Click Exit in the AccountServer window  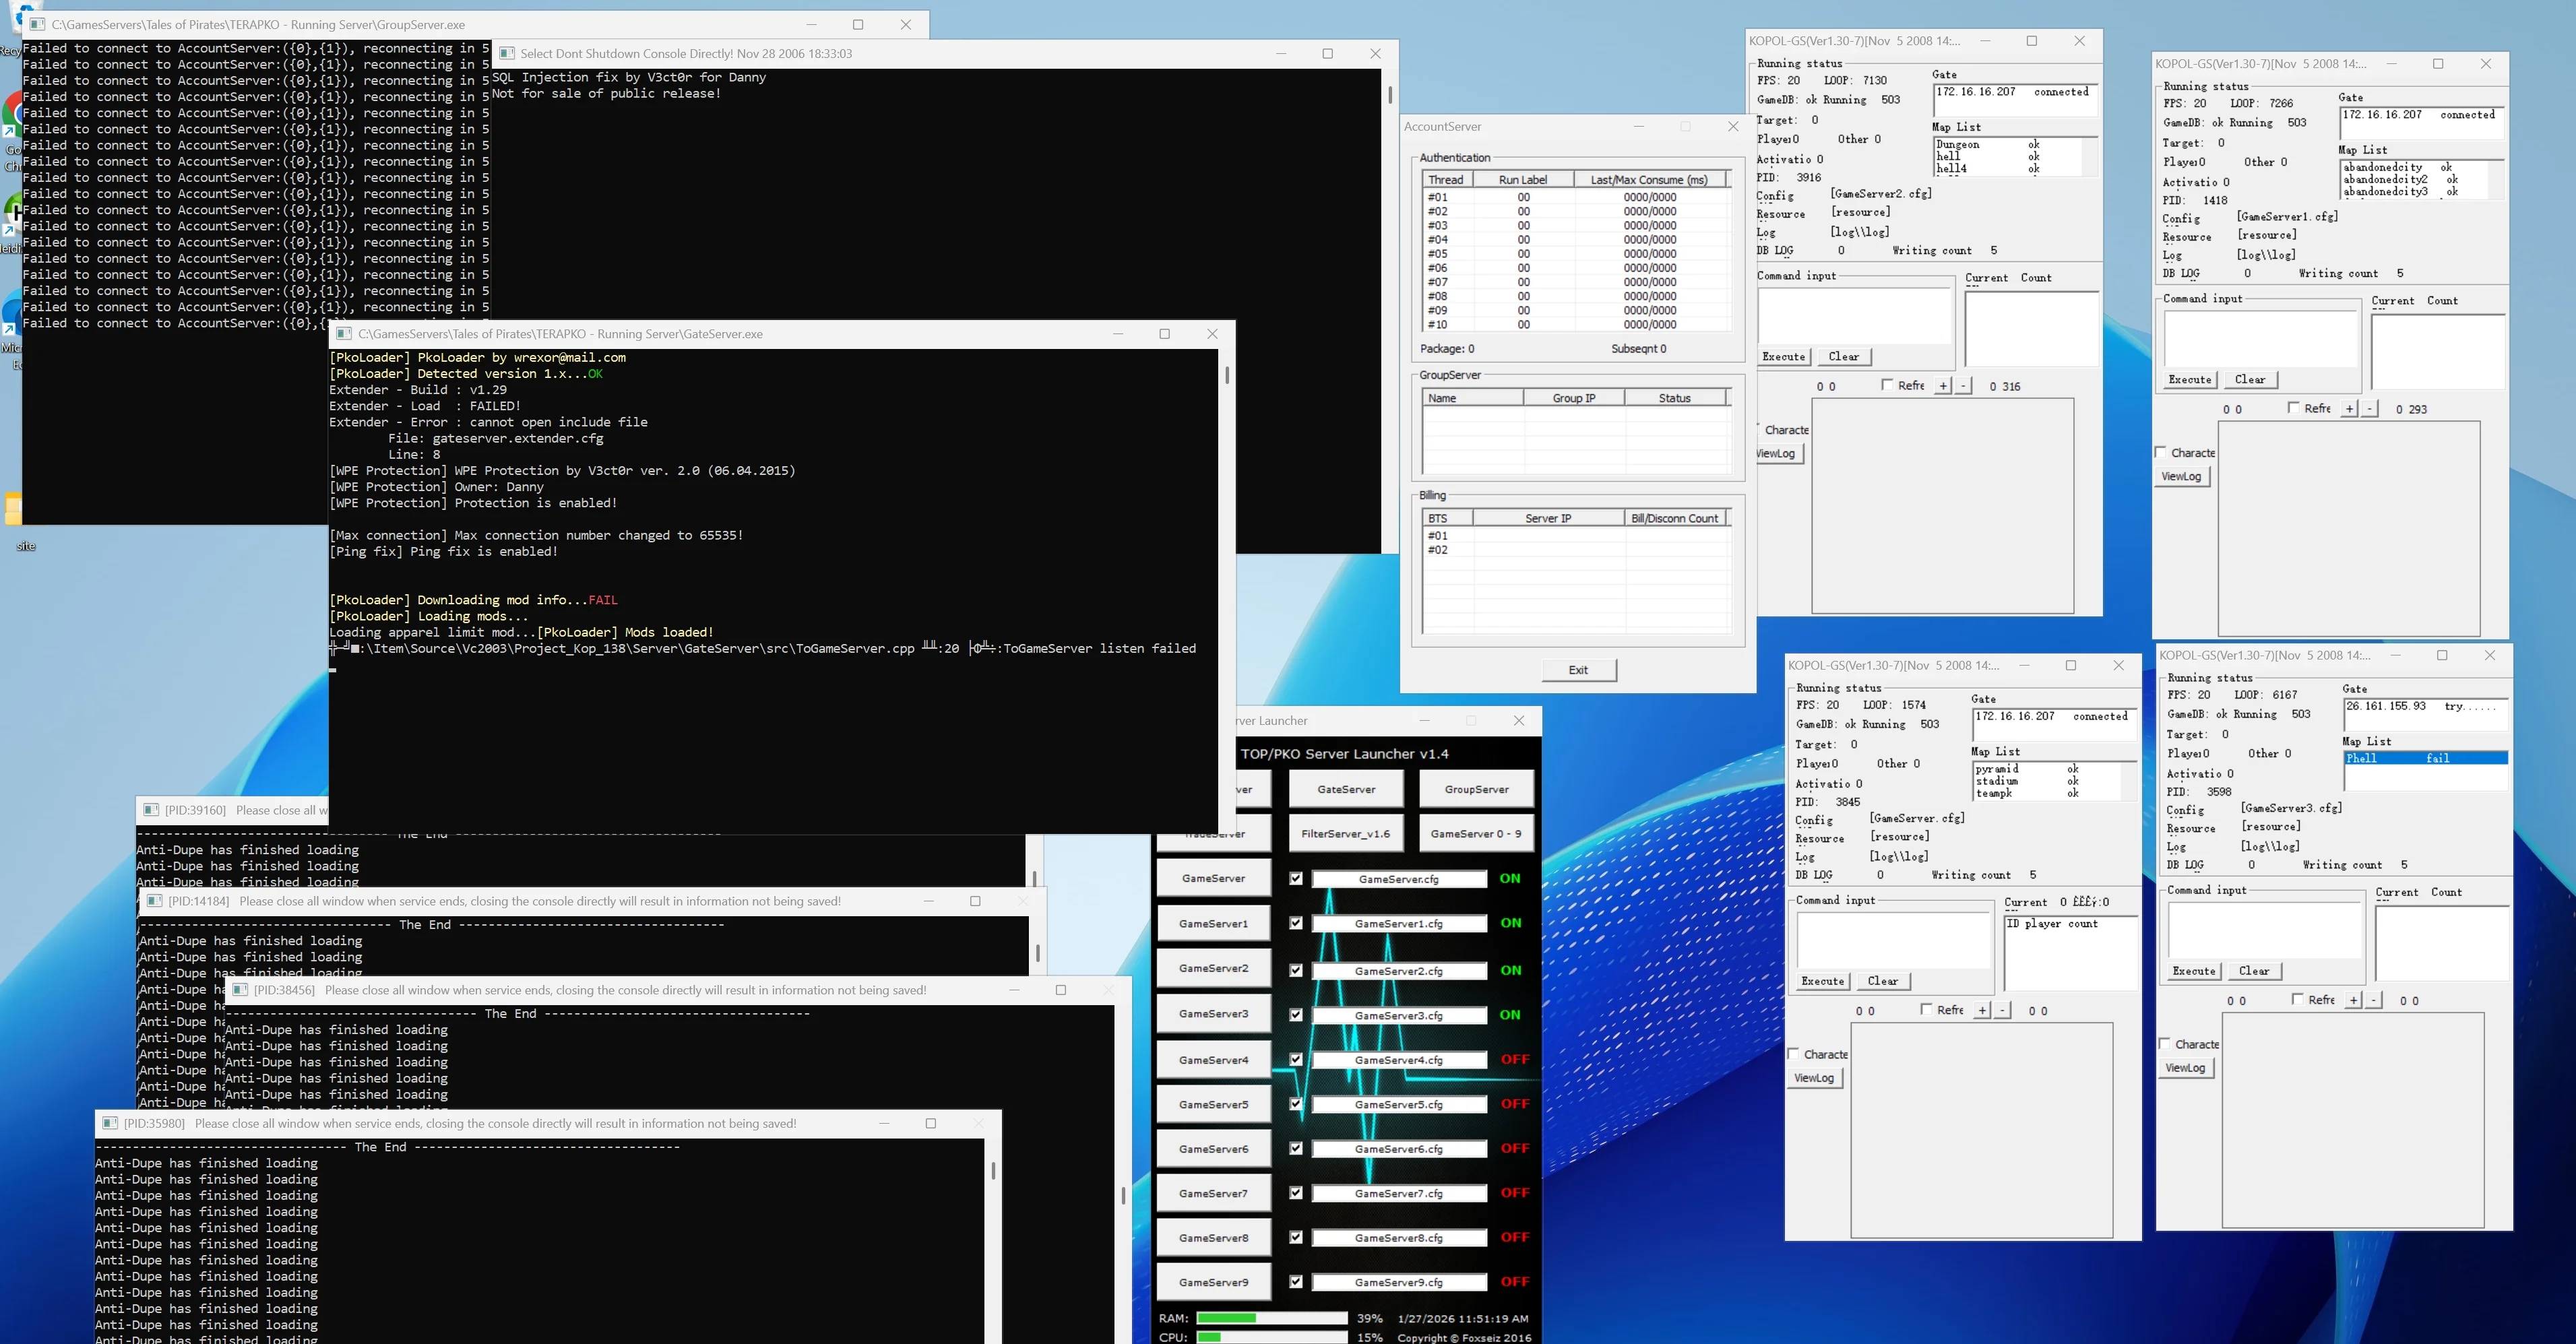click(x=1578, y=670)
